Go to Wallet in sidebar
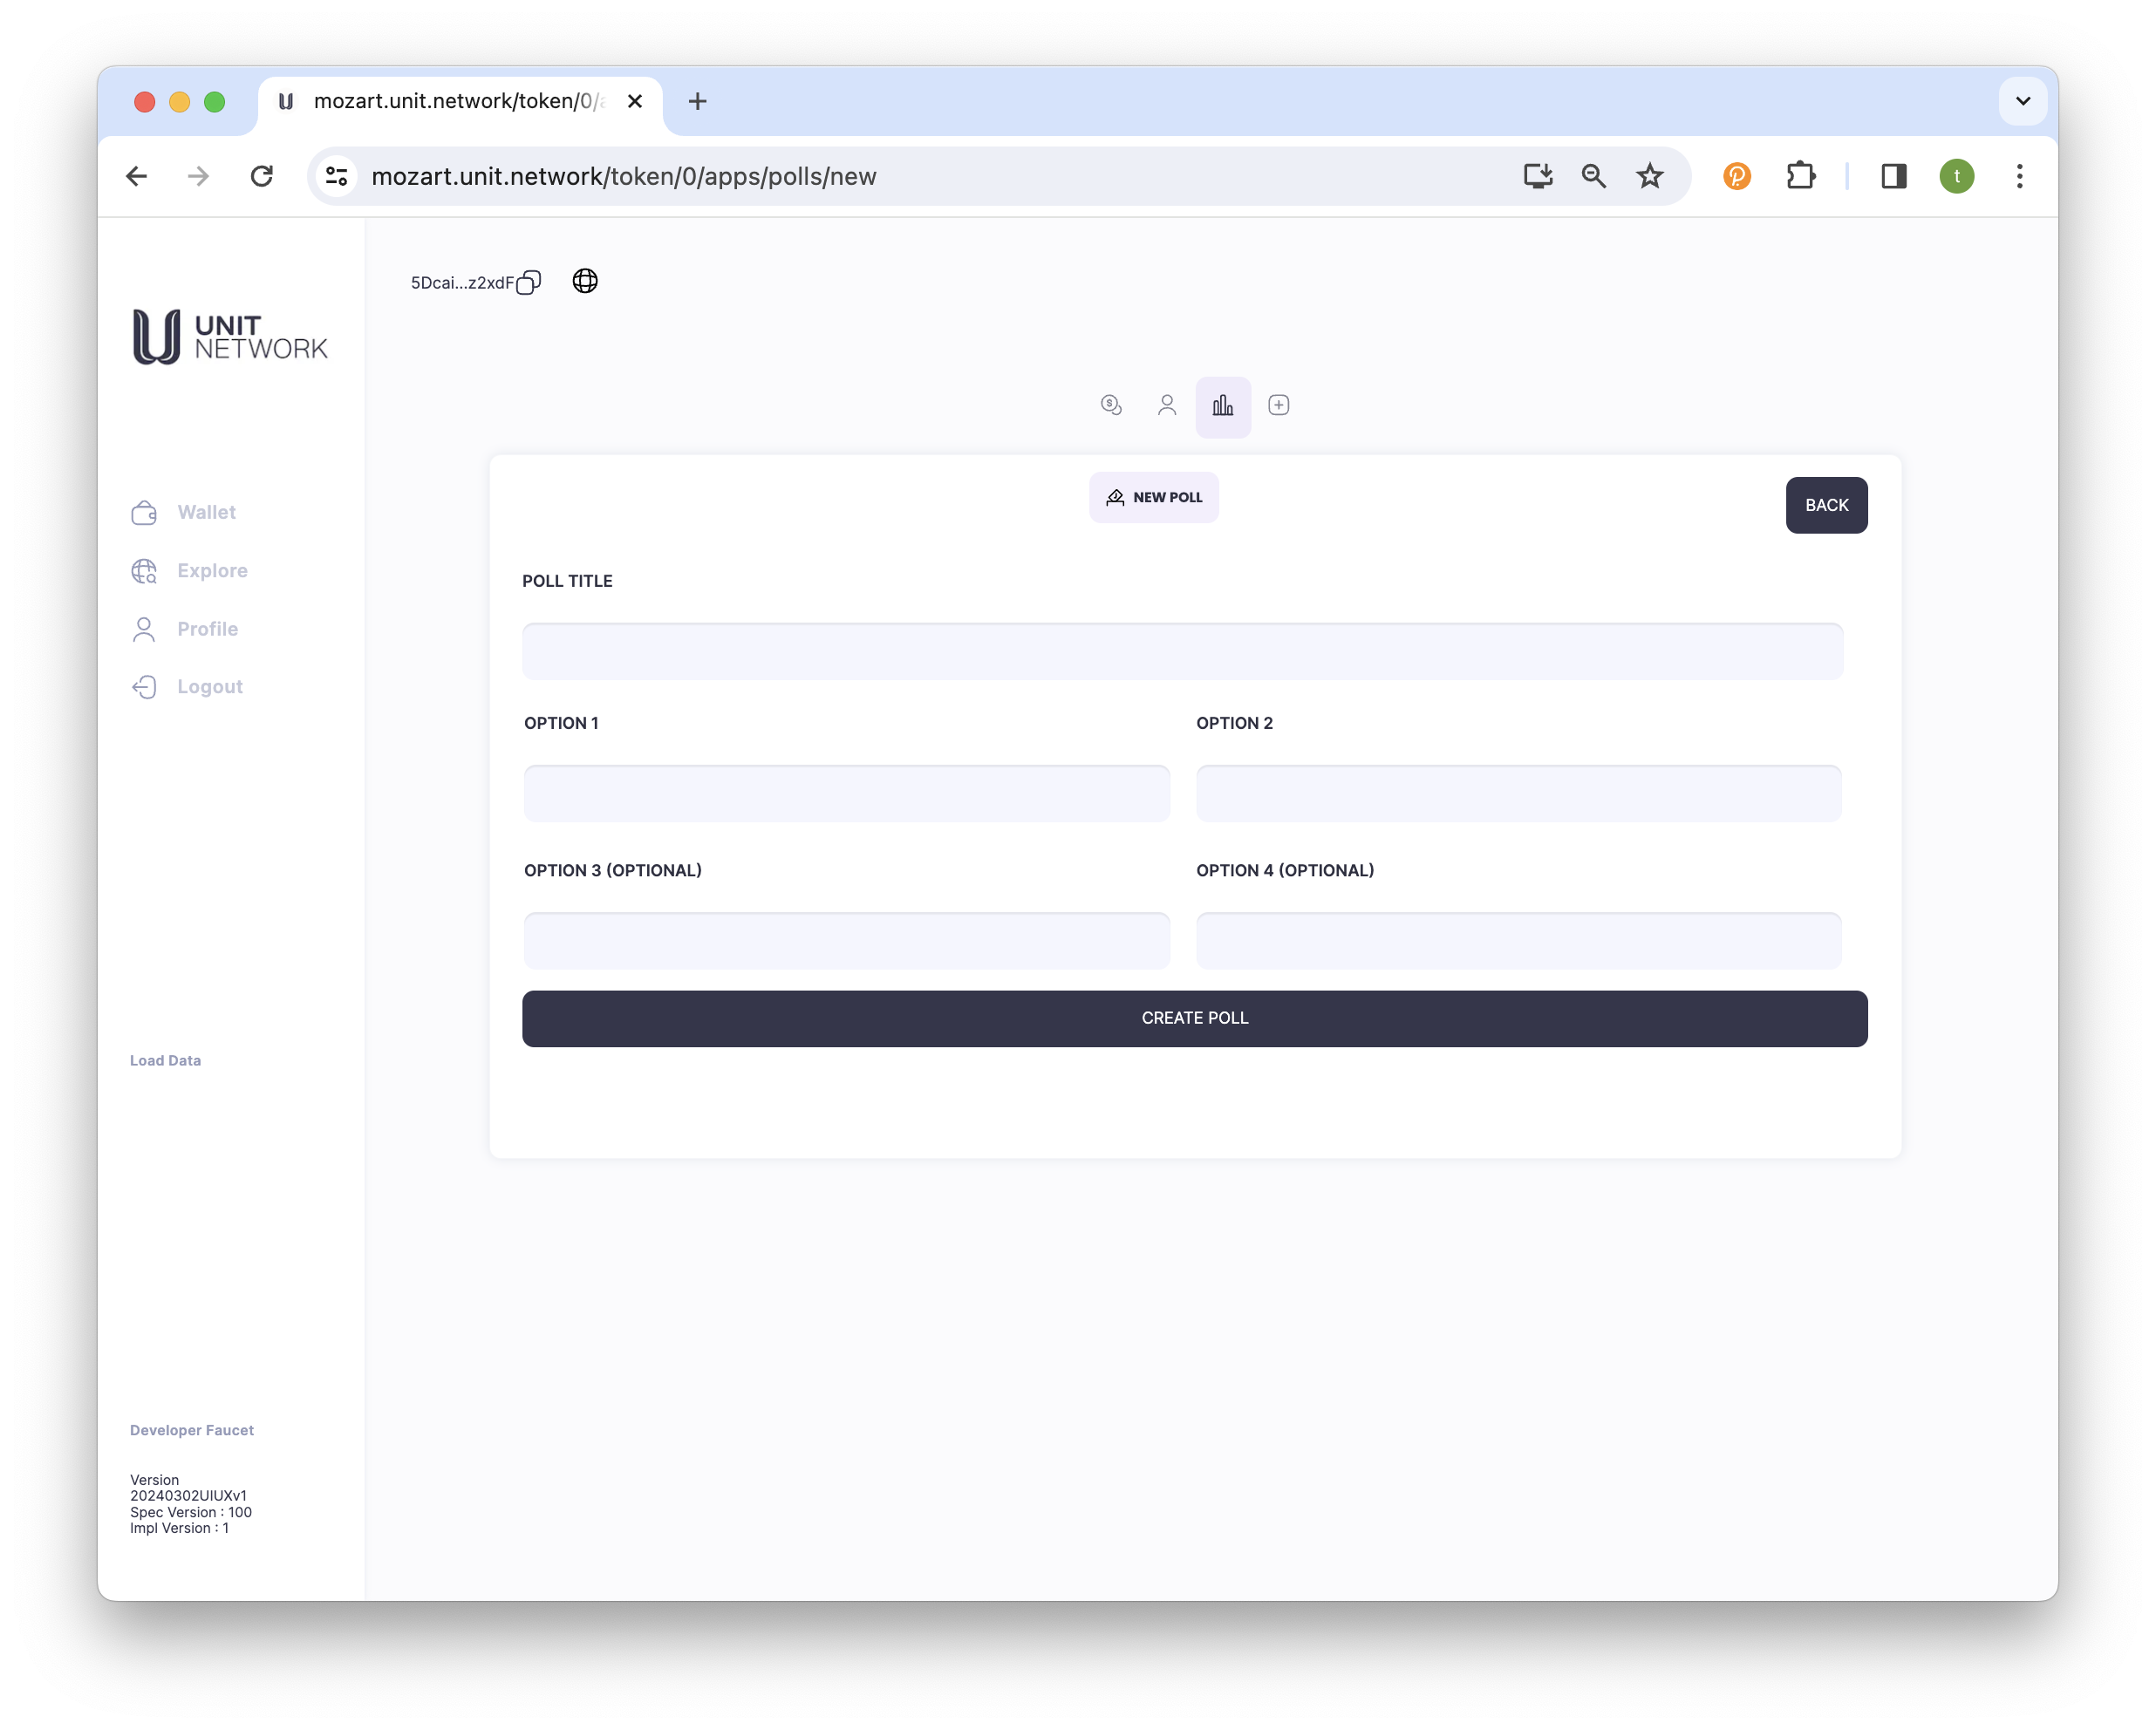 pos(205,512)
